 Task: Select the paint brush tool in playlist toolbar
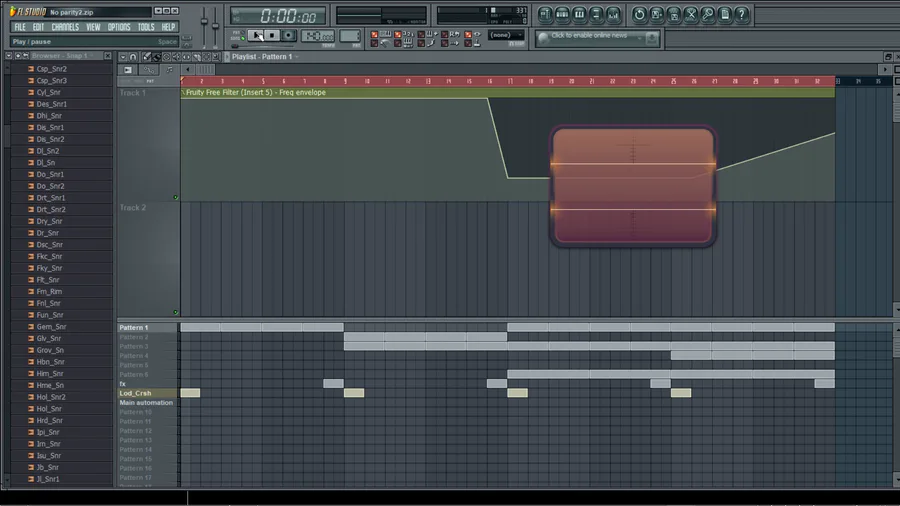[x=157, y=57]
